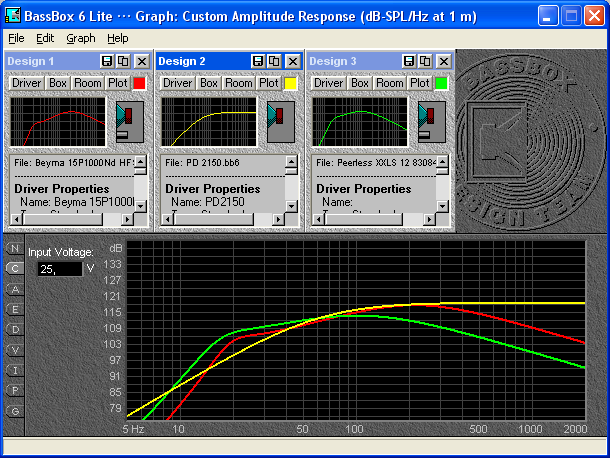The height and width of the screenshot is (458, 610).
Task: Open Room settings for Design 3
Action: coord(389,83)
